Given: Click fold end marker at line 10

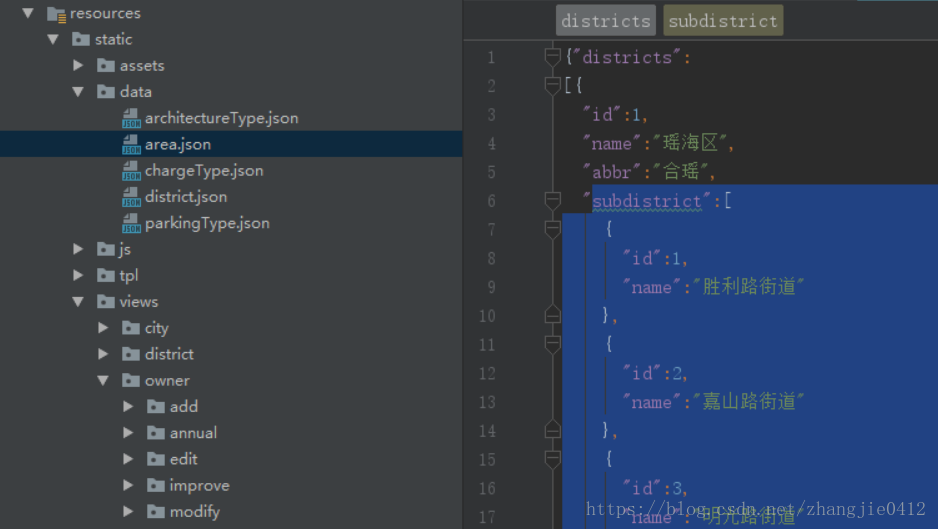Looking at the screenshot, I should [552, 315].
